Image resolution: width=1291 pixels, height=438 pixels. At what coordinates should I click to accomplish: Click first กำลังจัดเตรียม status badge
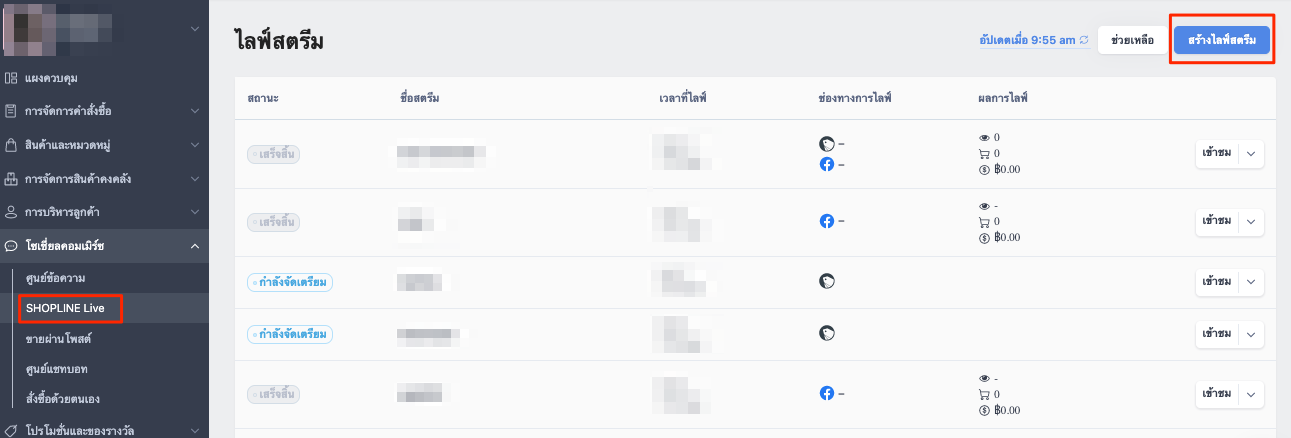(x=290, y=282)
